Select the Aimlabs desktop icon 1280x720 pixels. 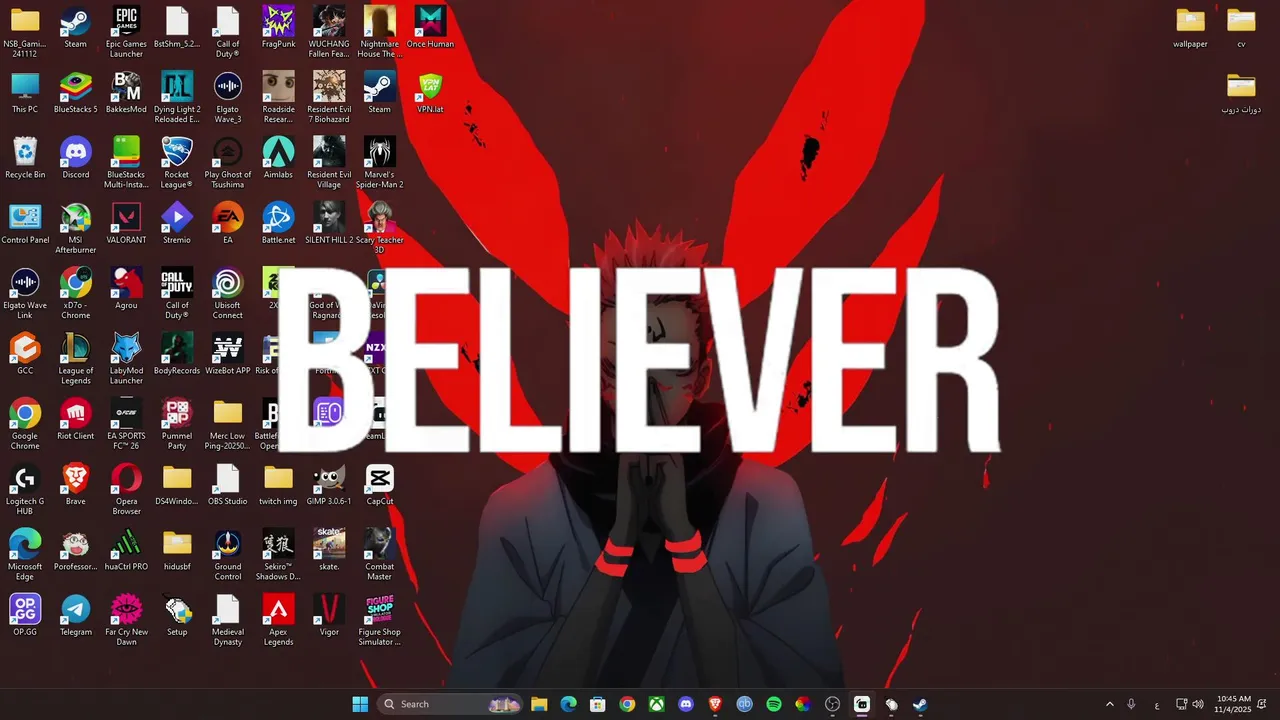click(x=278, y=158)
